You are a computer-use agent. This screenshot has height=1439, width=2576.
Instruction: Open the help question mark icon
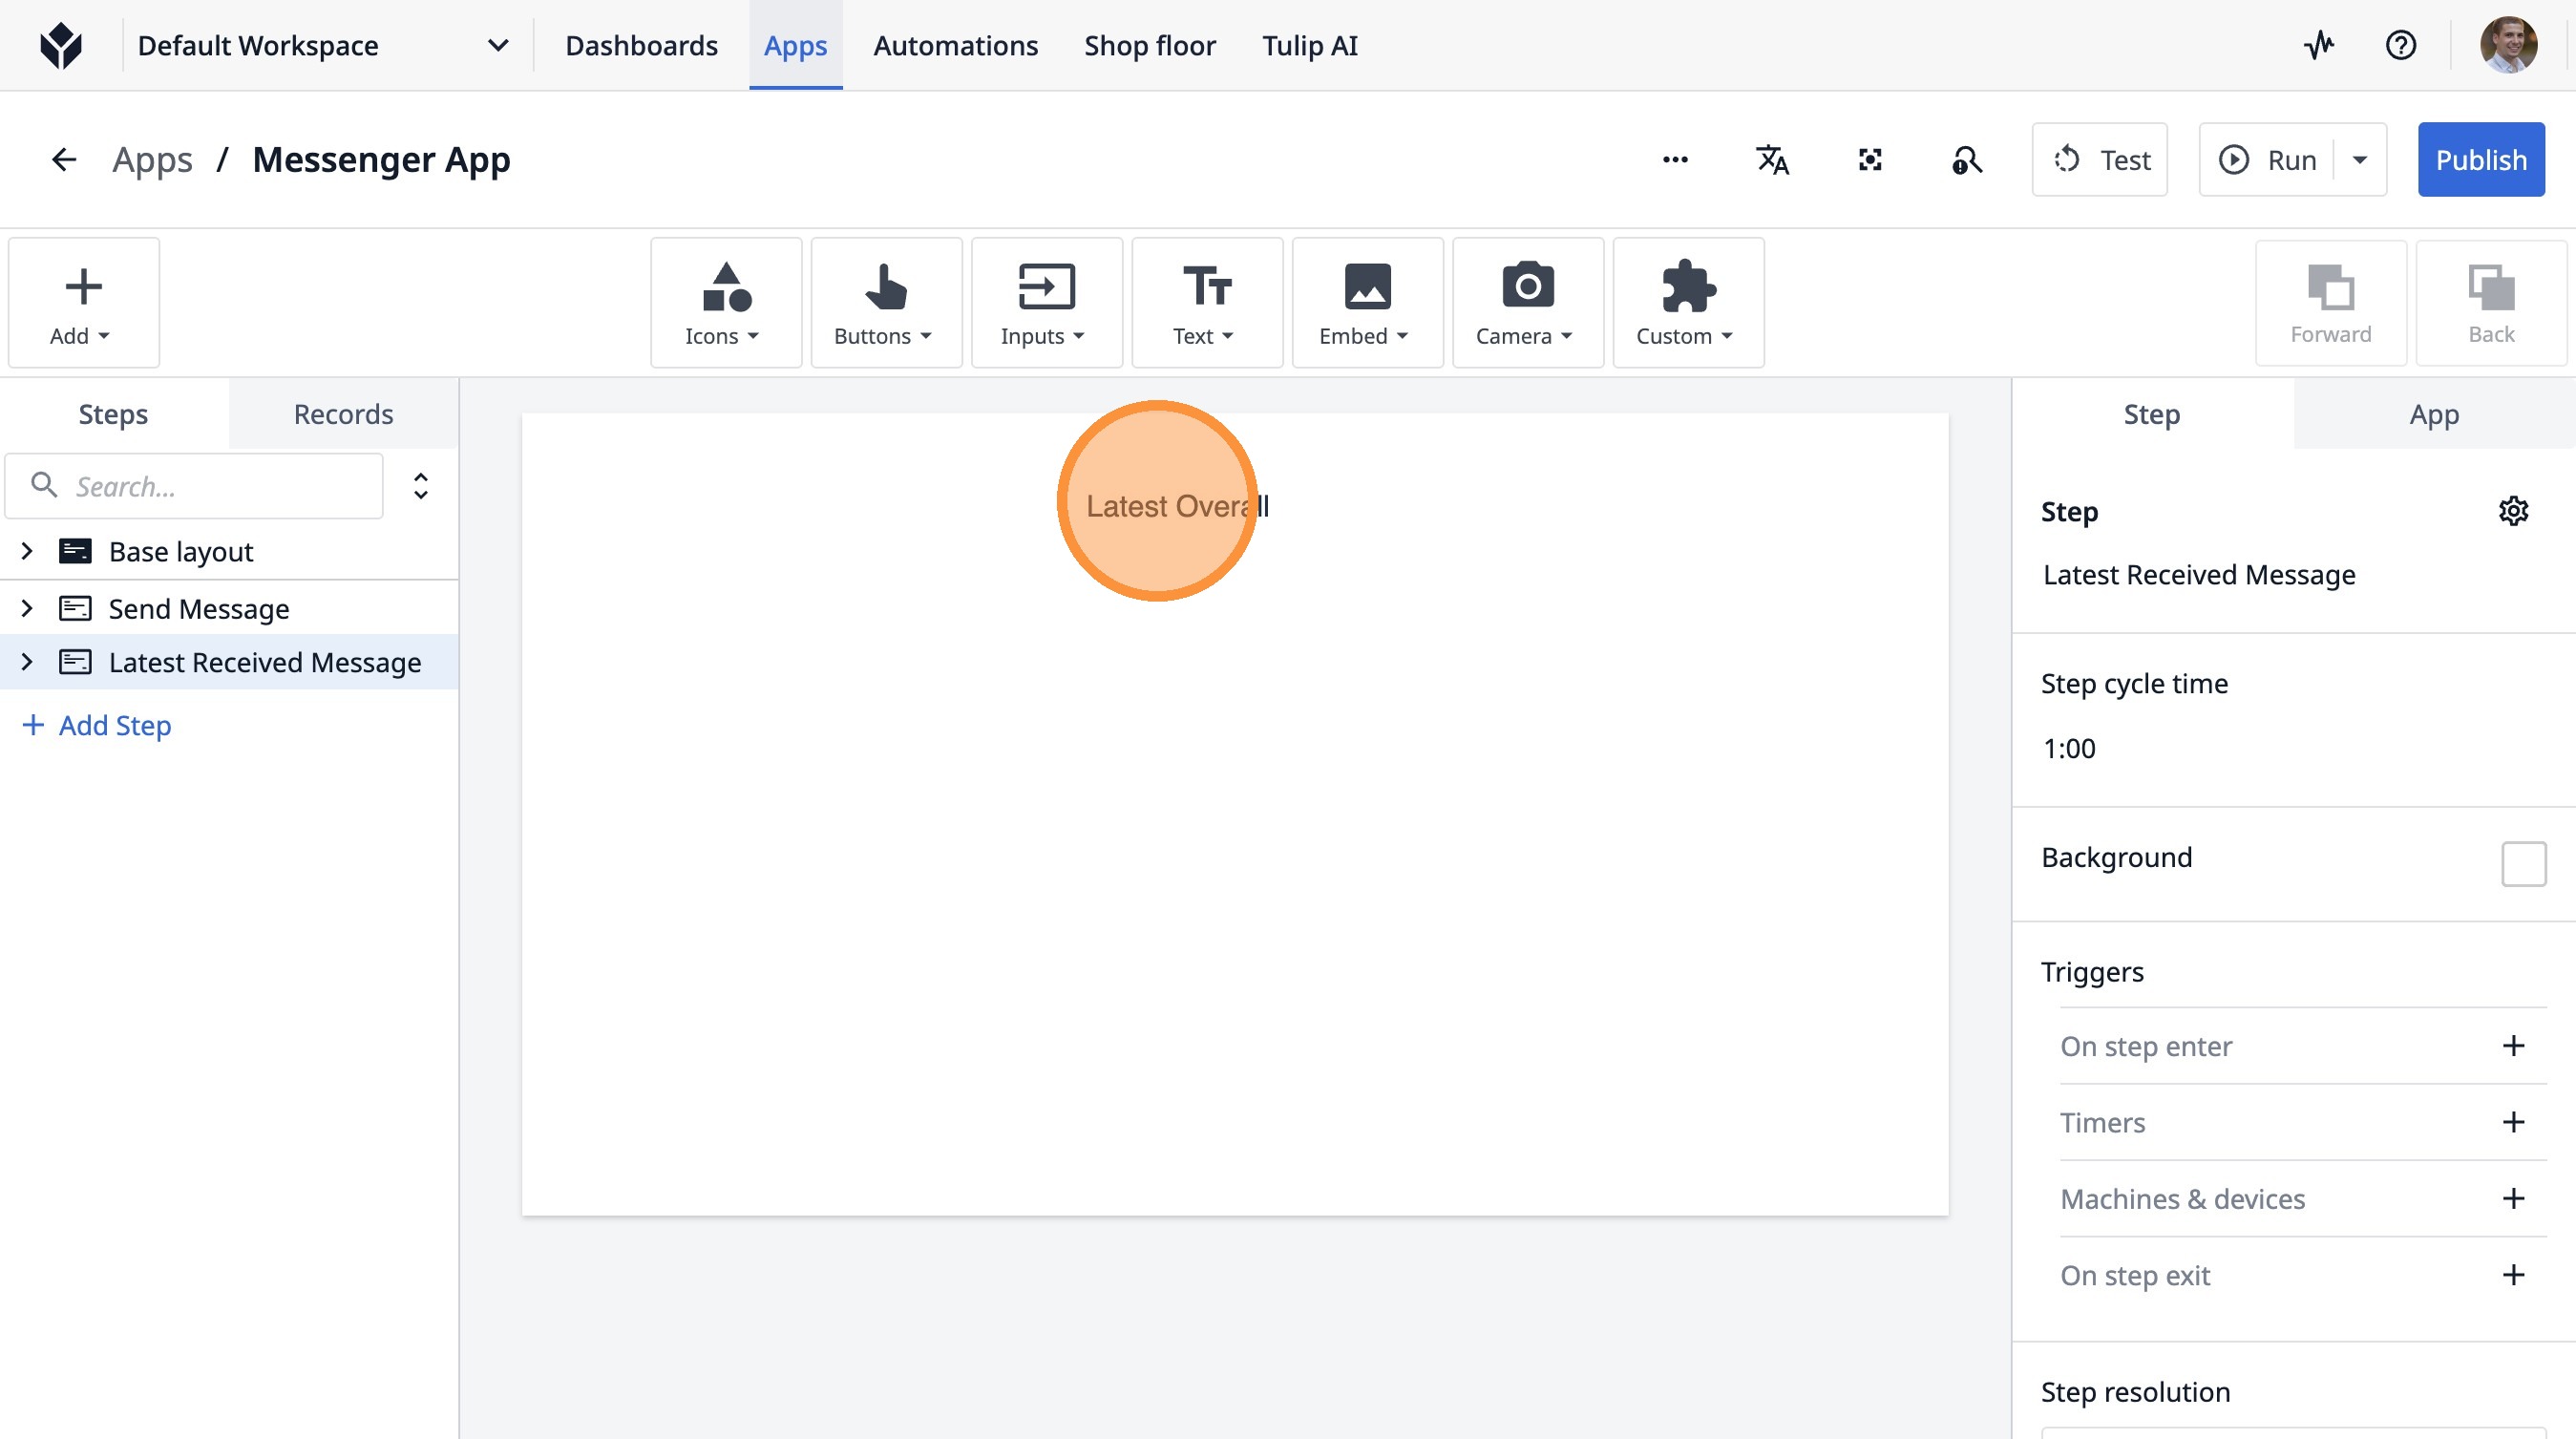2400,45
